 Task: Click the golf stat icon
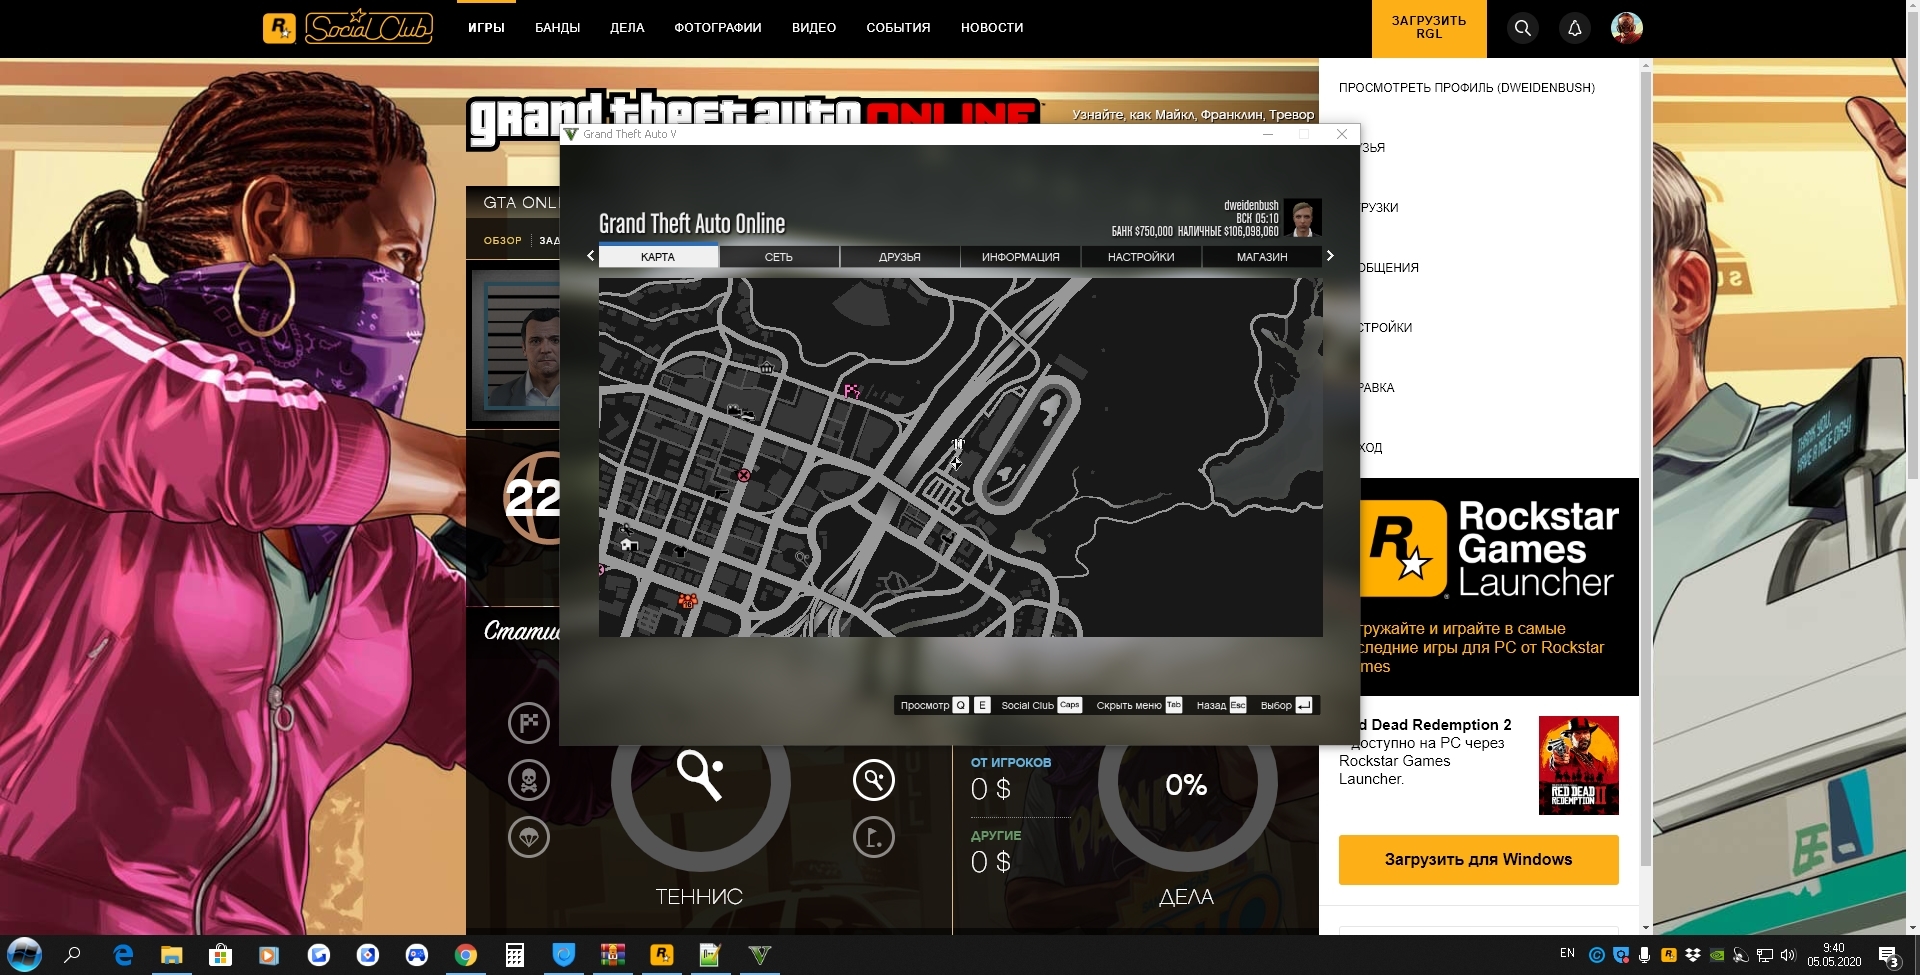(874, 837)
